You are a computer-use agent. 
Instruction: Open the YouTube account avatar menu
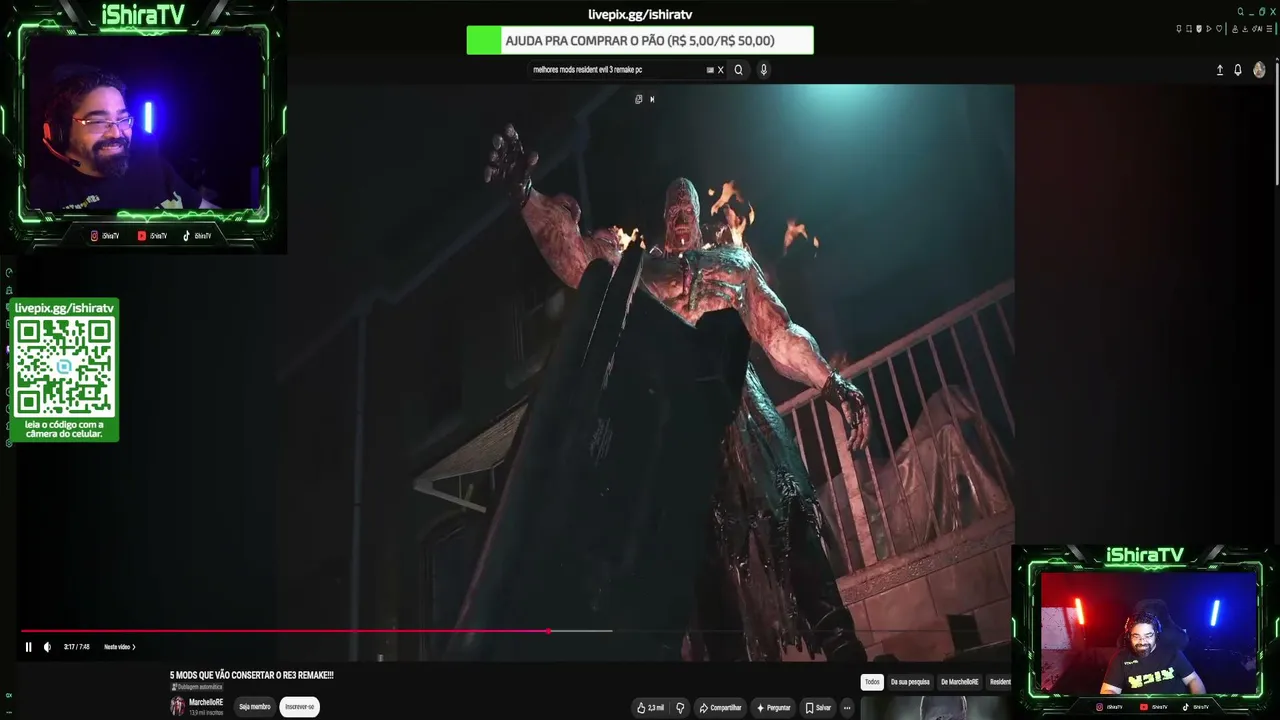(1259, 70)
